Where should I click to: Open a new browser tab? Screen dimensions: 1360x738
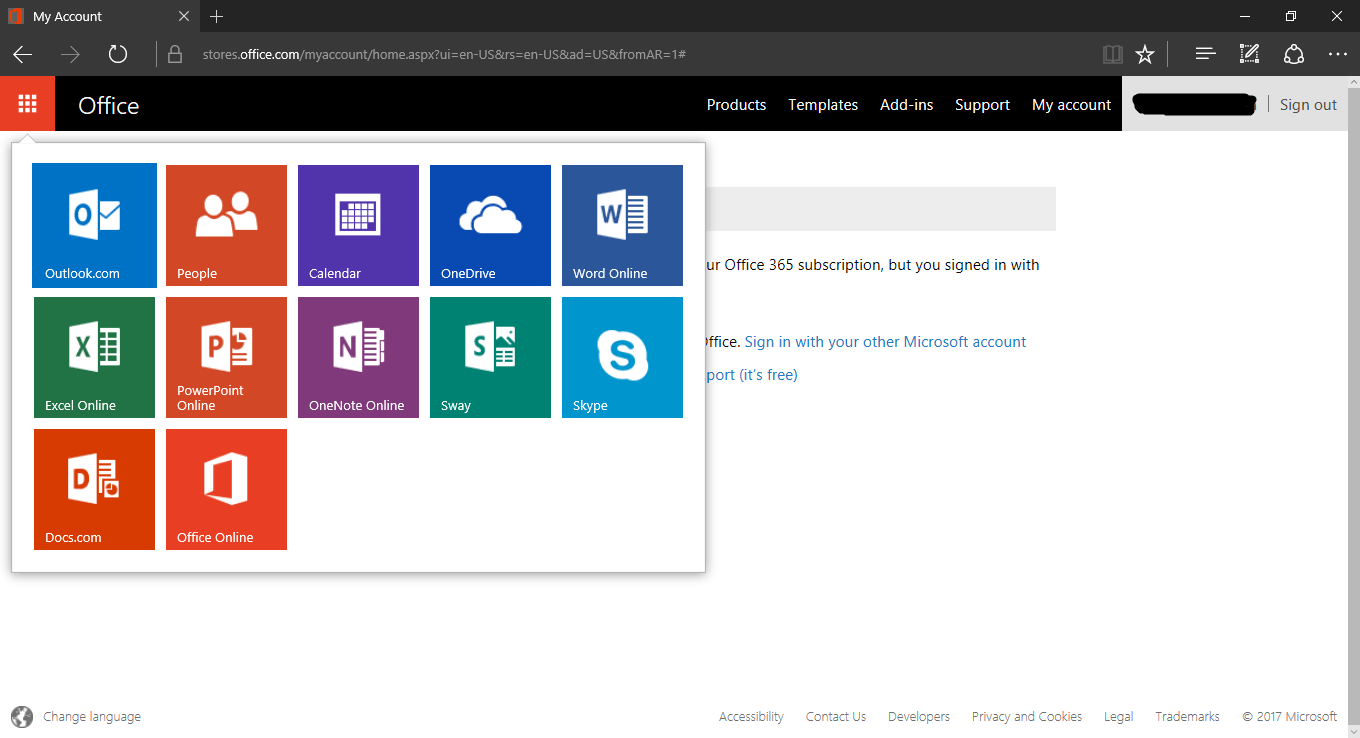217,16
